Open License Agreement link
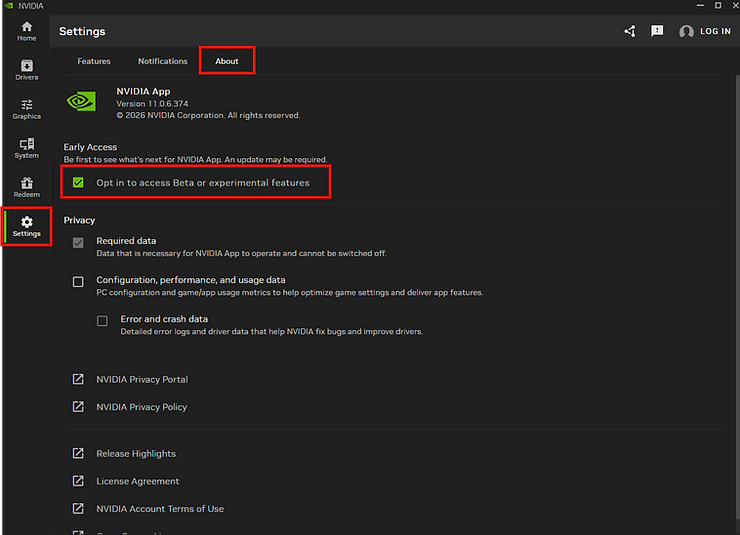 [x=137, y=481]
